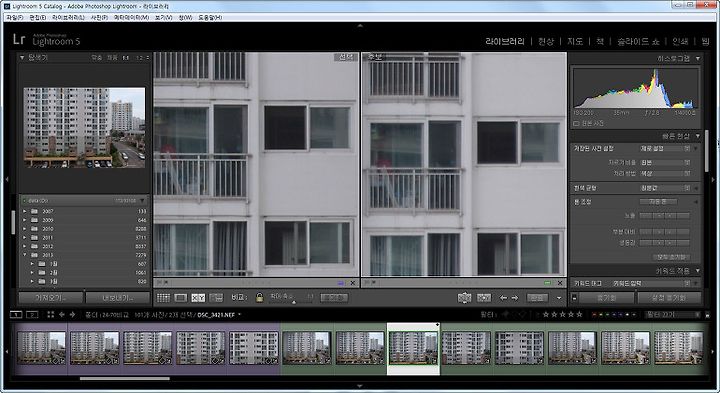The image size is (720, 393).
Task: Toggle Original Photo checkbox under histogram
Action: 576,124
